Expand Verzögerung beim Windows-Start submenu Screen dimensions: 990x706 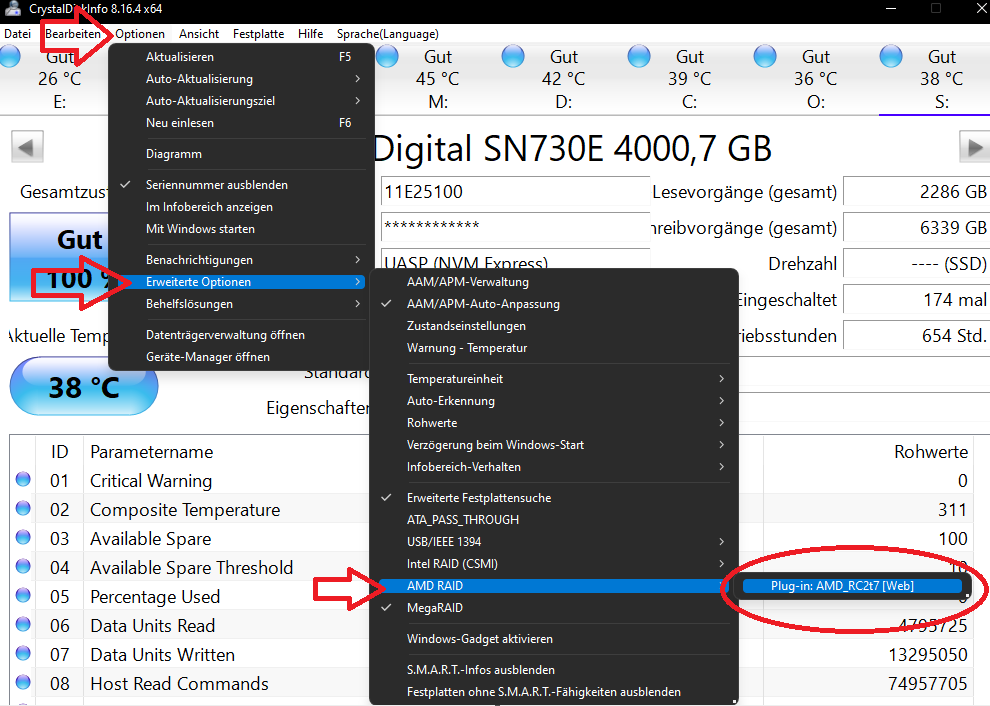(x=554, y=445)
